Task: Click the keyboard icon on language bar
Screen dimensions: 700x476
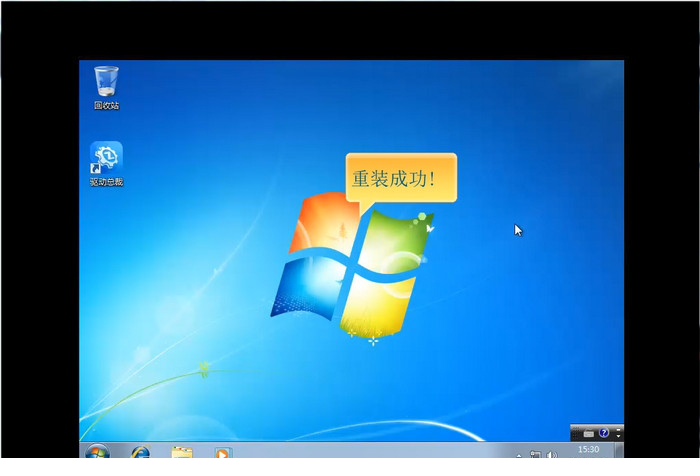Action: (588, 433)
